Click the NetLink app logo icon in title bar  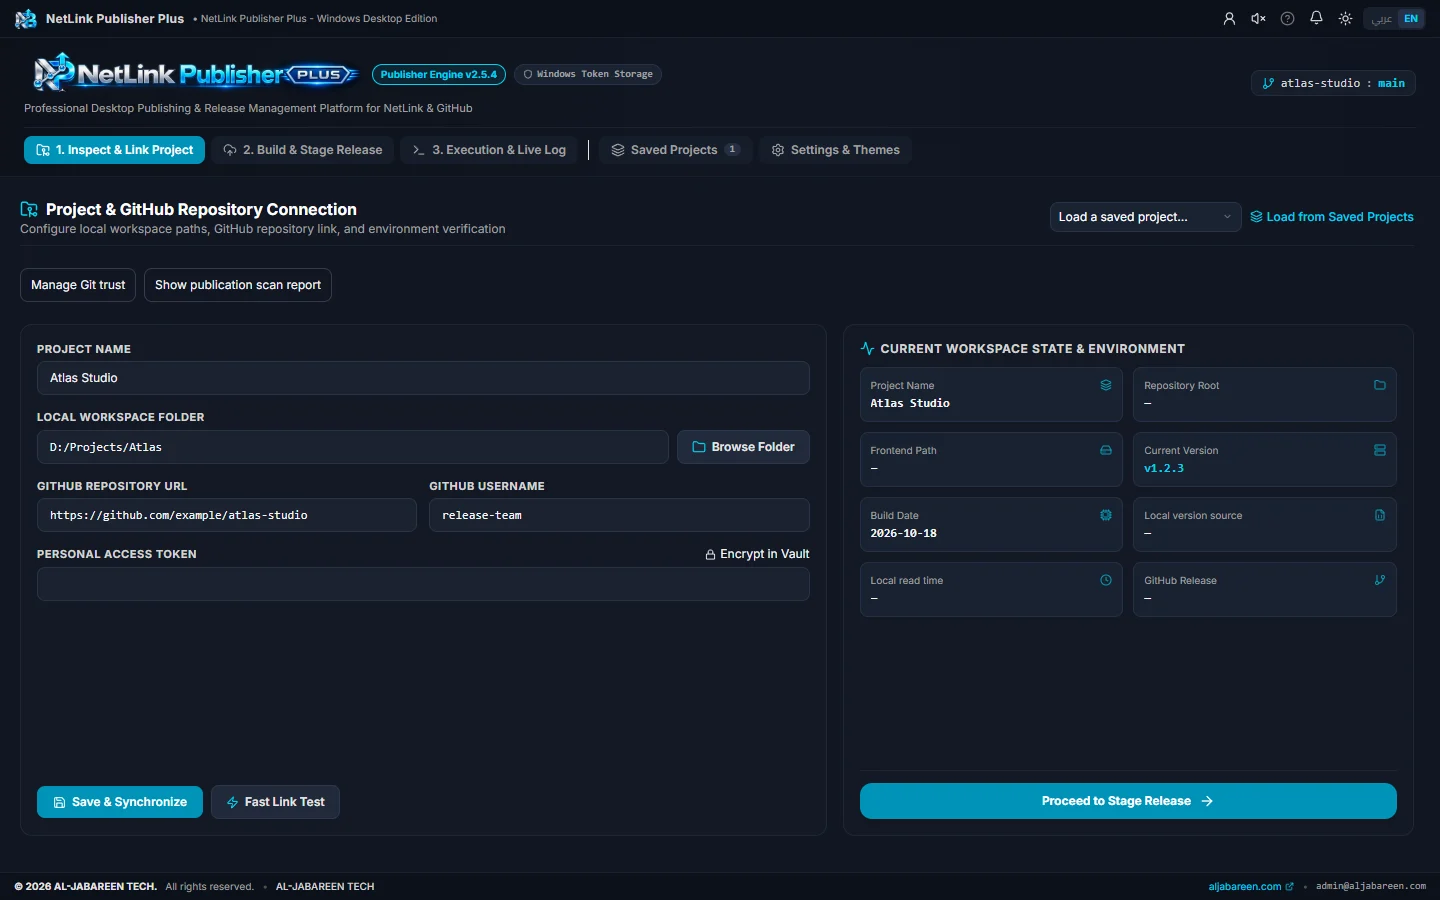click(26, 19)
